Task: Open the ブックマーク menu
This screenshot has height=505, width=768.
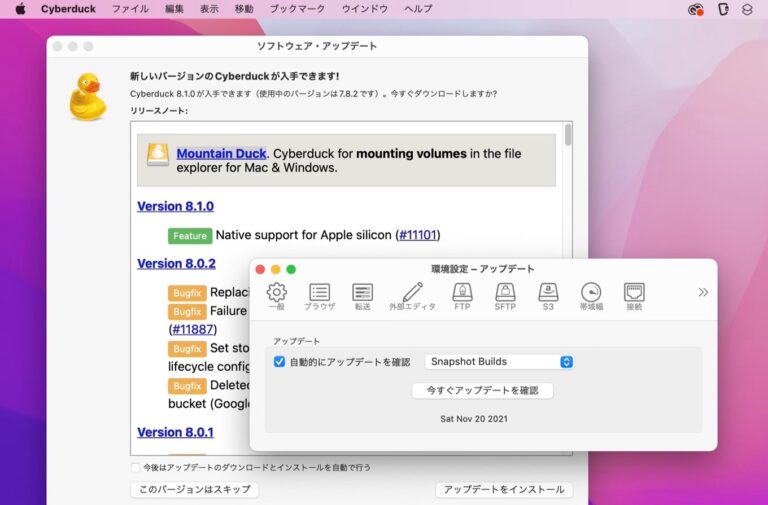Action: [297, 9]
